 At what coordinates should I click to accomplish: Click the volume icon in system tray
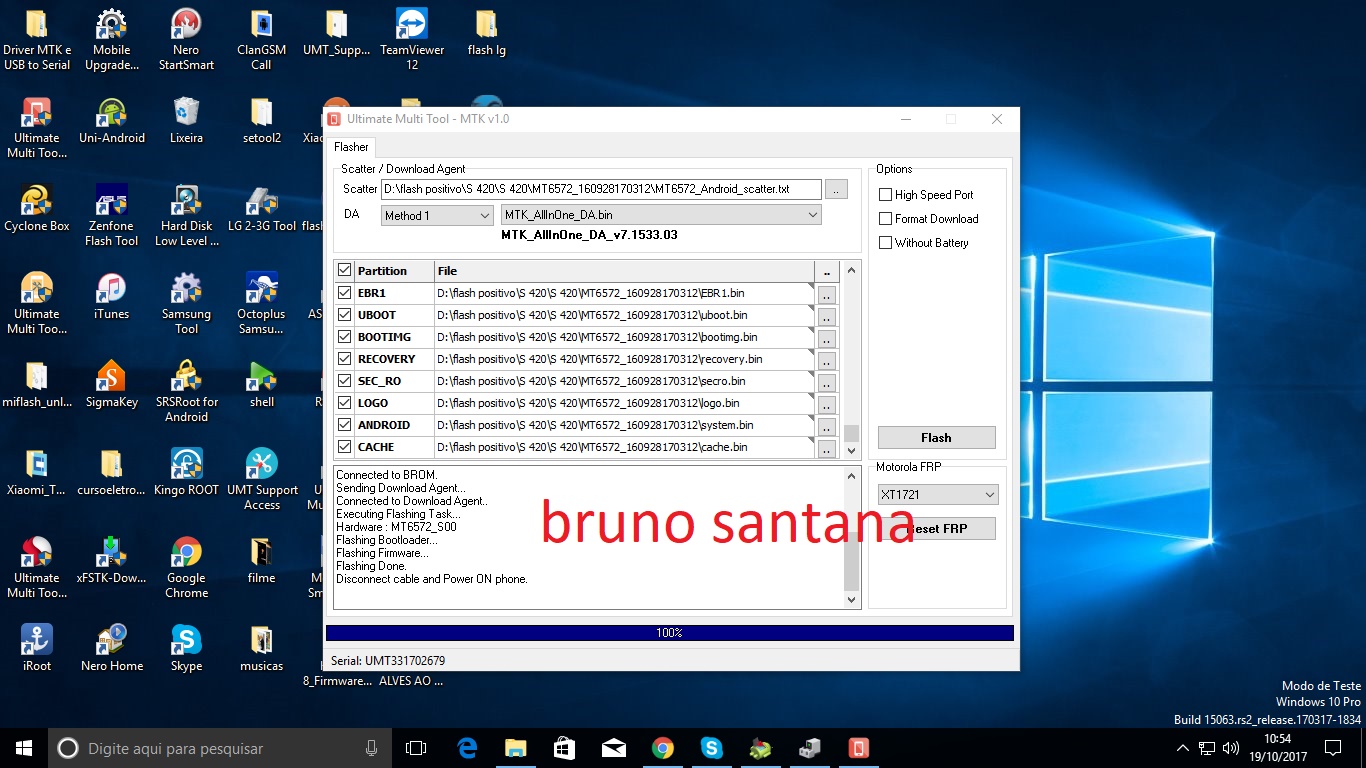[1232, 748]
